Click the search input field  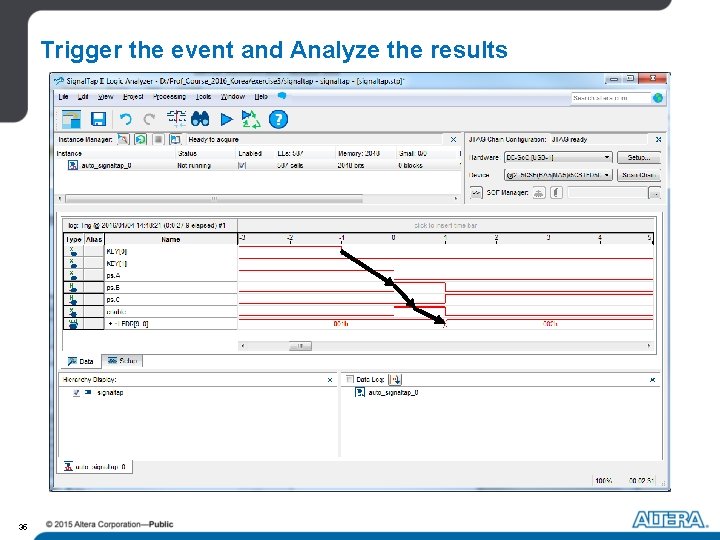611,98
